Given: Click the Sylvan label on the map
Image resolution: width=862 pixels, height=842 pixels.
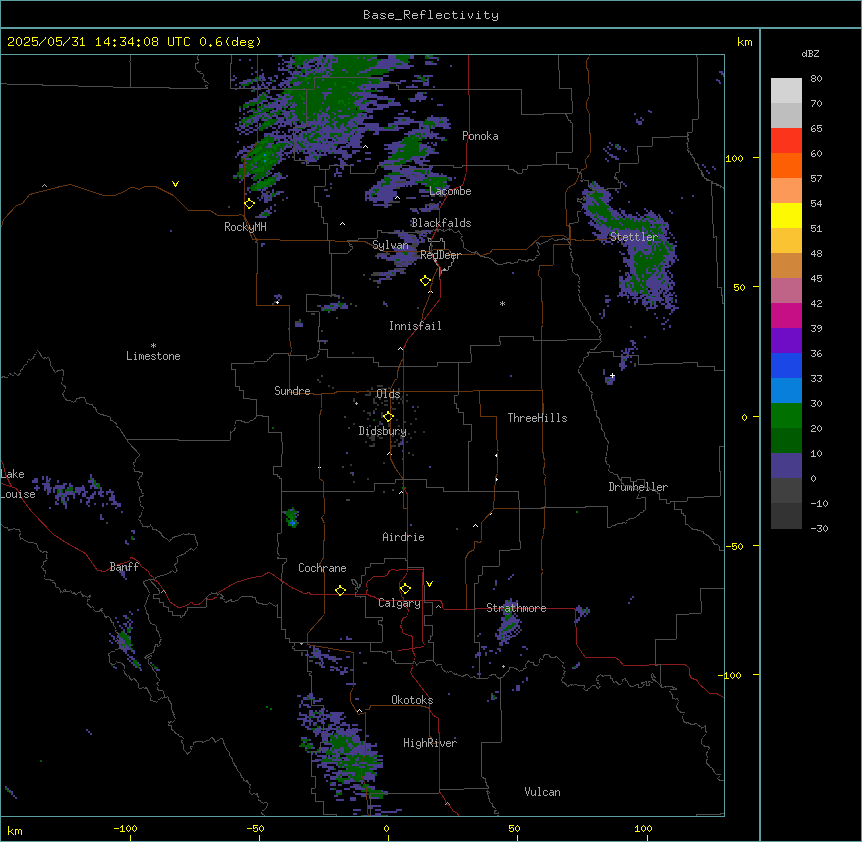Looking at the screenshot, I should click(x=390, y=245).
